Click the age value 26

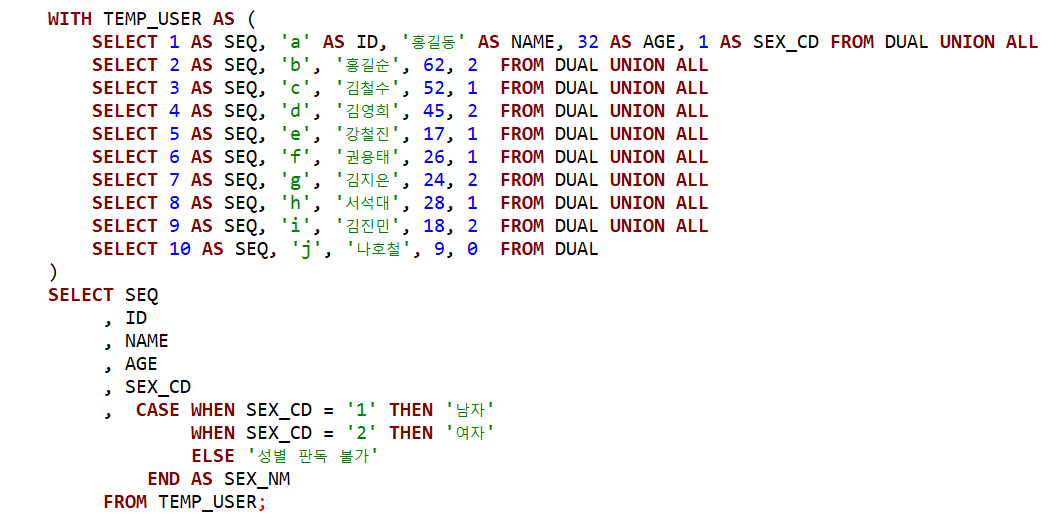(434, 157)
